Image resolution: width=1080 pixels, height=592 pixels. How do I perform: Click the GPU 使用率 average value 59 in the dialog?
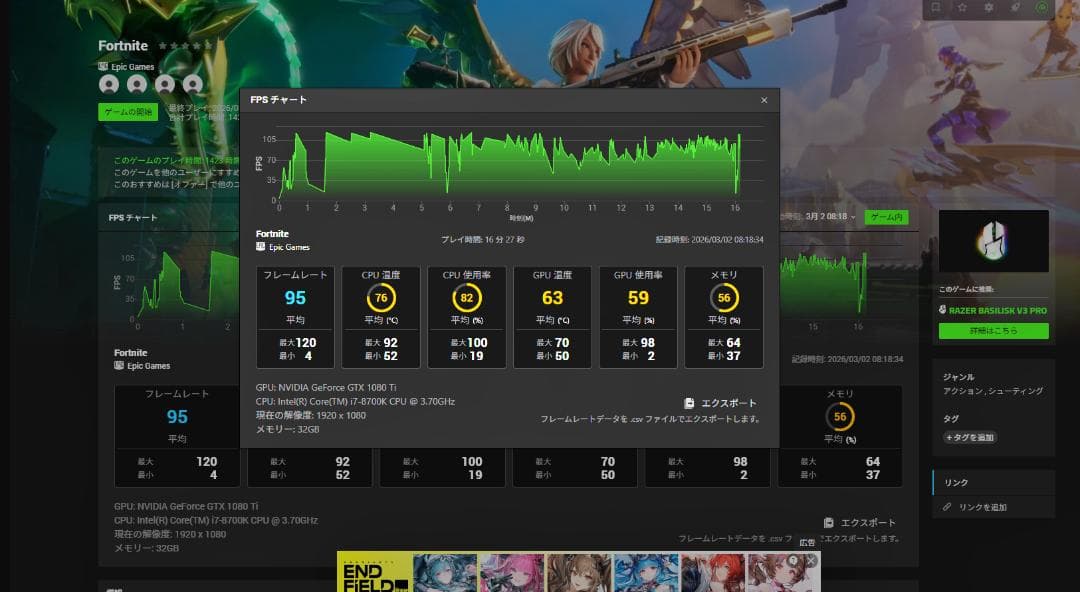point(638,298)
